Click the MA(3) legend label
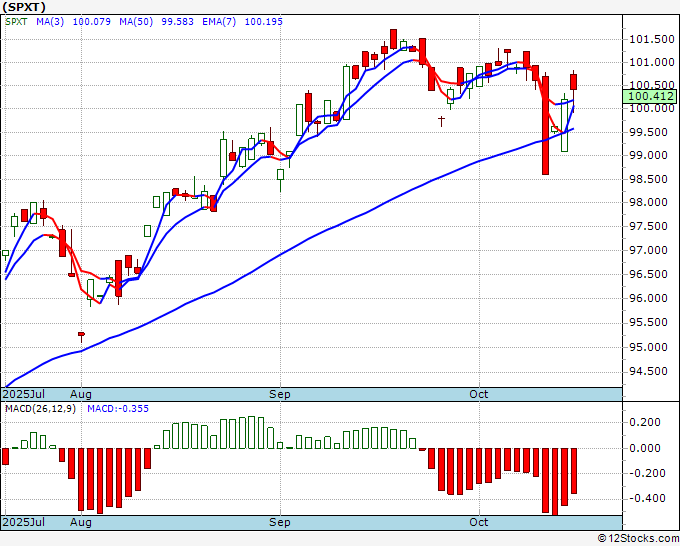680x546 pixels. click(x=50, y=22)
